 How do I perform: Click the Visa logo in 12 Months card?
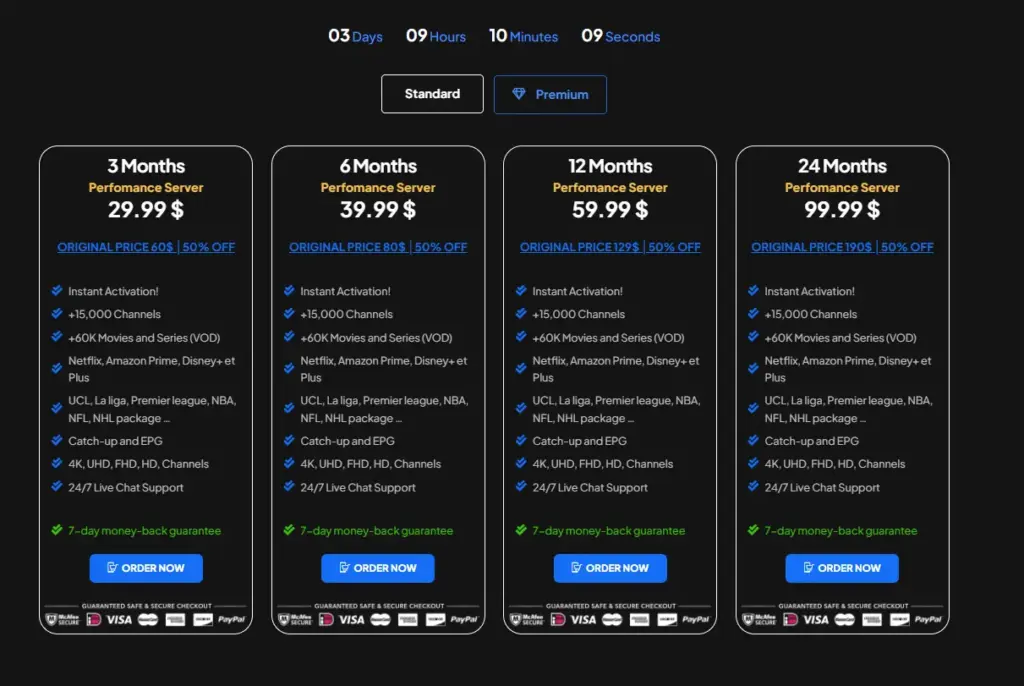pos(583,619)
